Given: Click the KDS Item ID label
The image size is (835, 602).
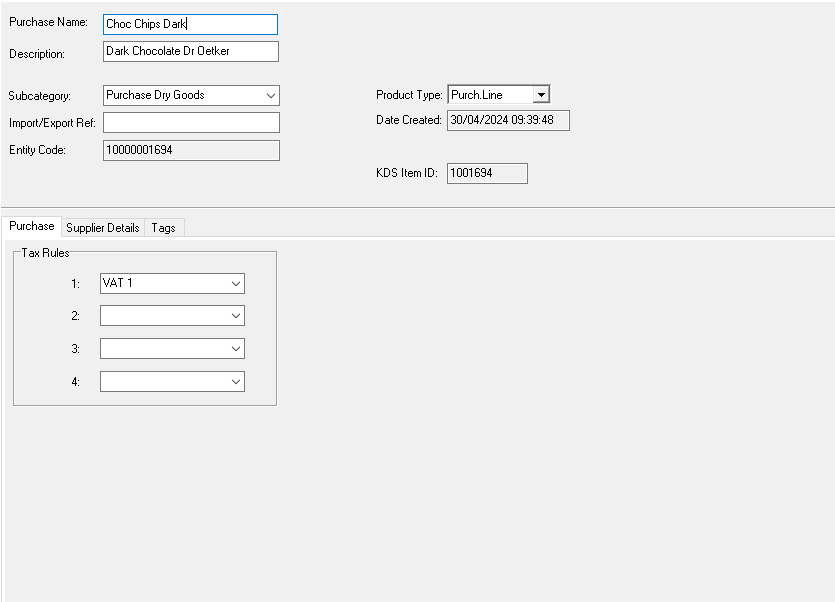Looking at the screenshot, I should pyautogui.click(x=406, y=173).
